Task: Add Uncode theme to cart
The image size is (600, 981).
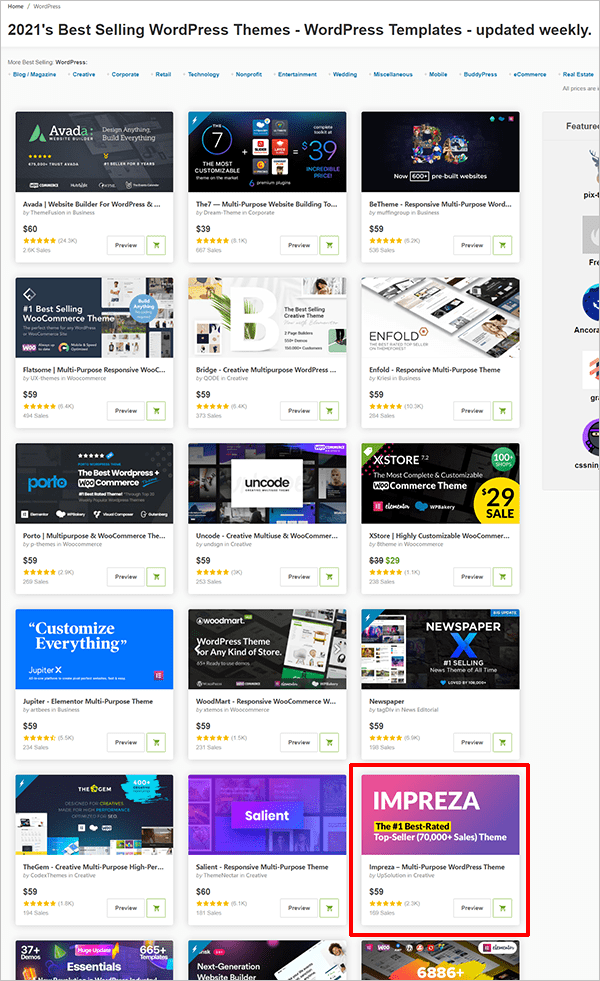Action: (x=329, y=577)
